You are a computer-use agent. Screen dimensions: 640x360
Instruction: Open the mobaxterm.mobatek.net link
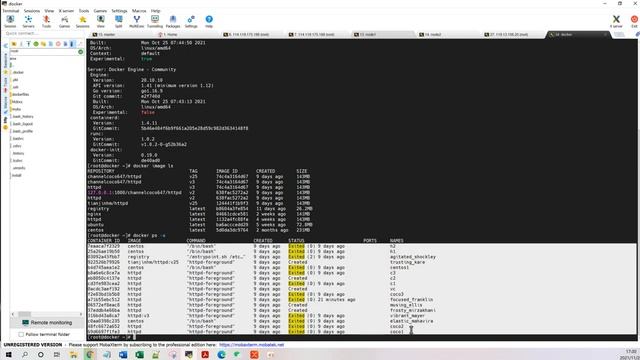coord(251,345)
